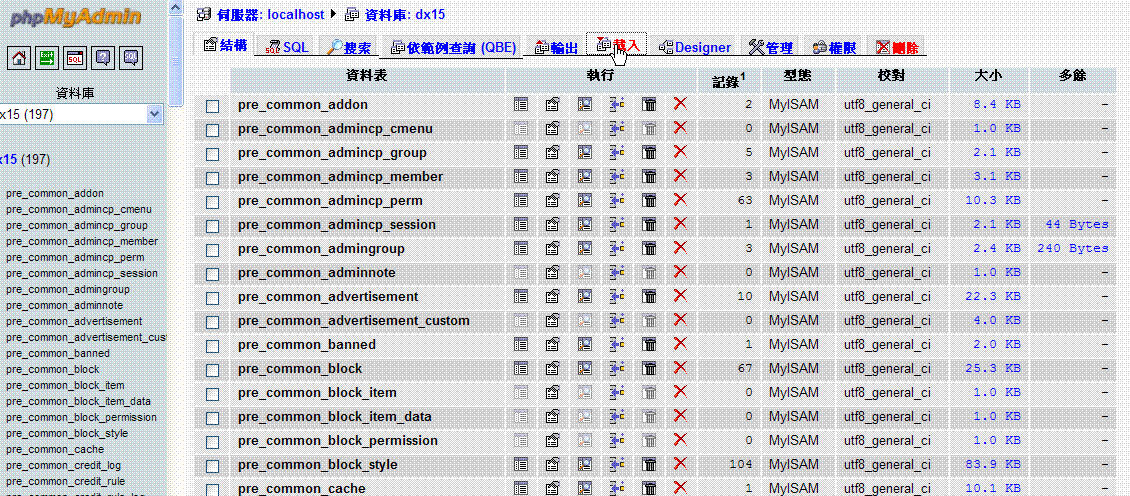Click the green Exit logout icon
Image resolution: width=1130 pixels, height=496 pixels.
pos(48,58)
